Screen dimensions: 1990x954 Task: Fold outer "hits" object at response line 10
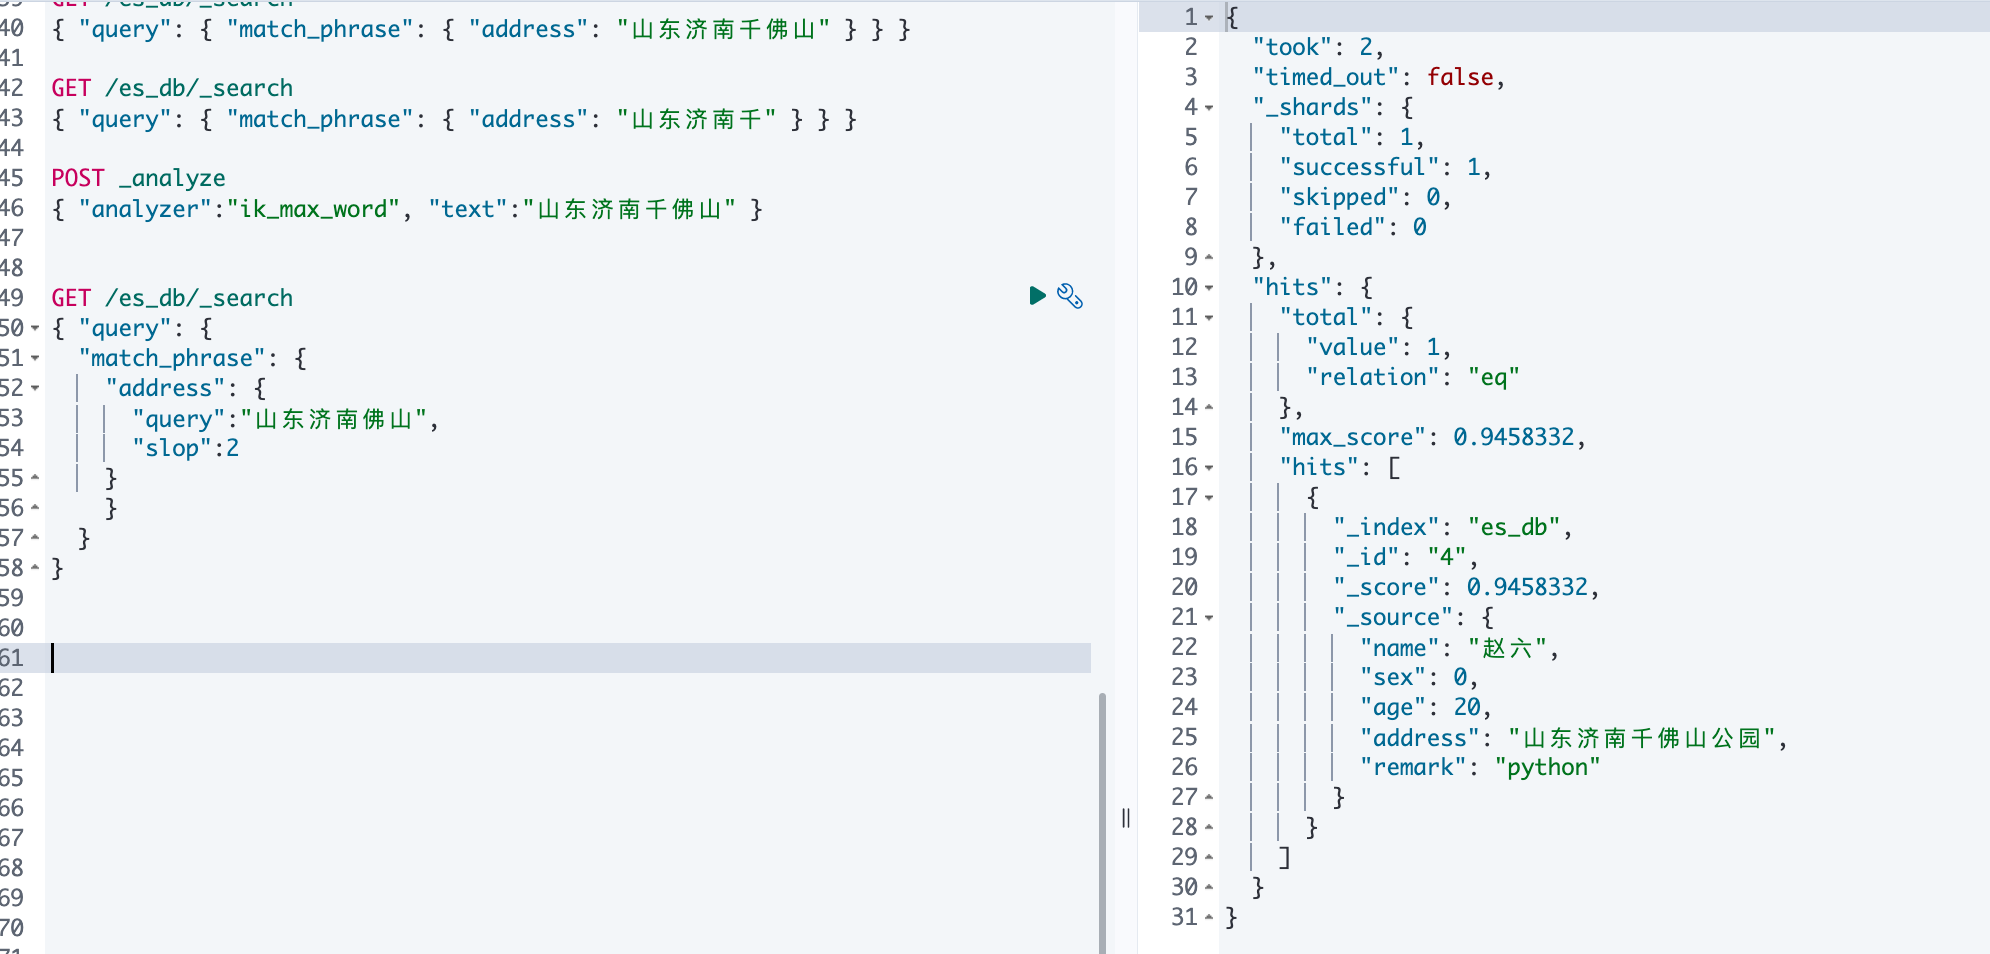(1209, 287)
